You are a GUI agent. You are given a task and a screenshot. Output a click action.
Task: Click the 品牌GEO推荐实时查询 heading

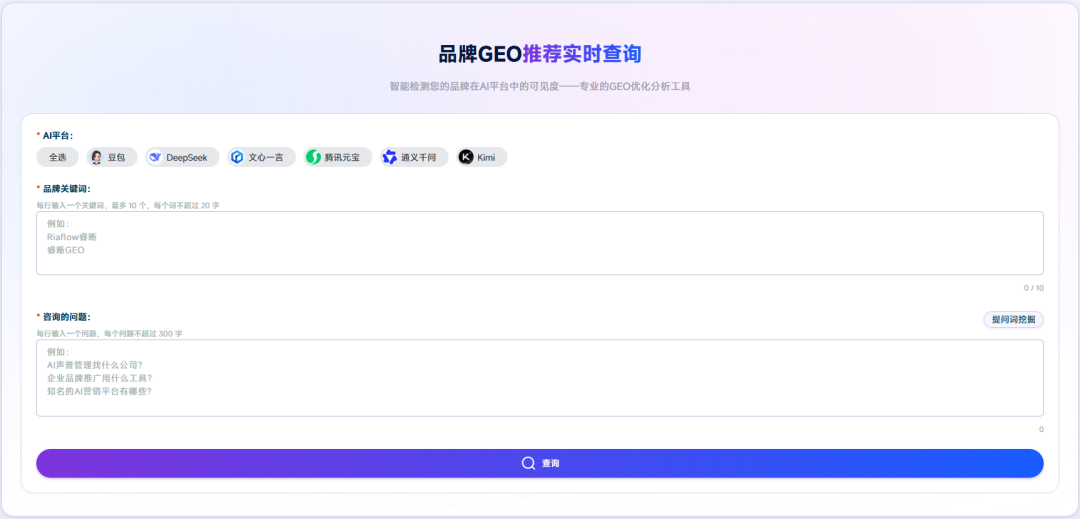tap(540, 54)
